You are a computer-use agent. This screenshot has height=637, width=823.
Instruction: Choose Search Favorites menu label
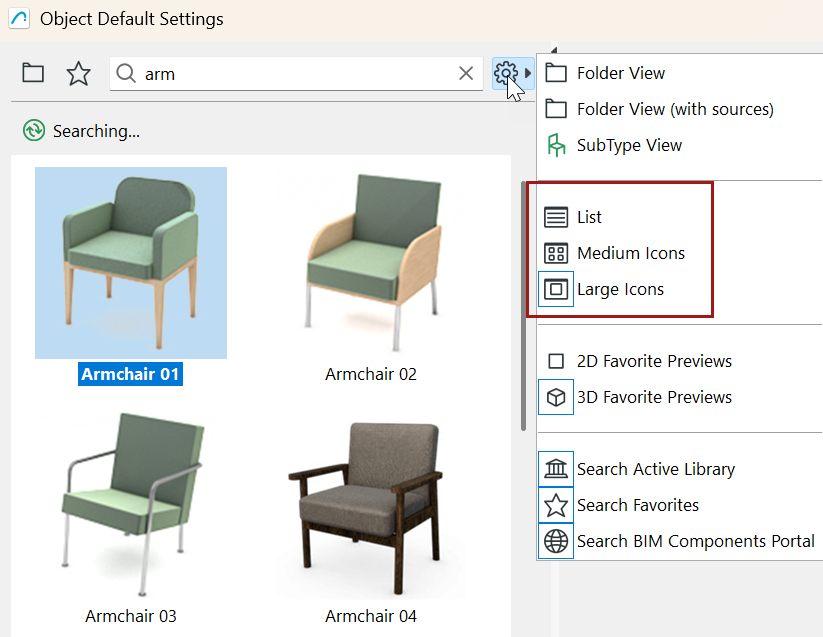pyautogui.click(x=638, y=505)
